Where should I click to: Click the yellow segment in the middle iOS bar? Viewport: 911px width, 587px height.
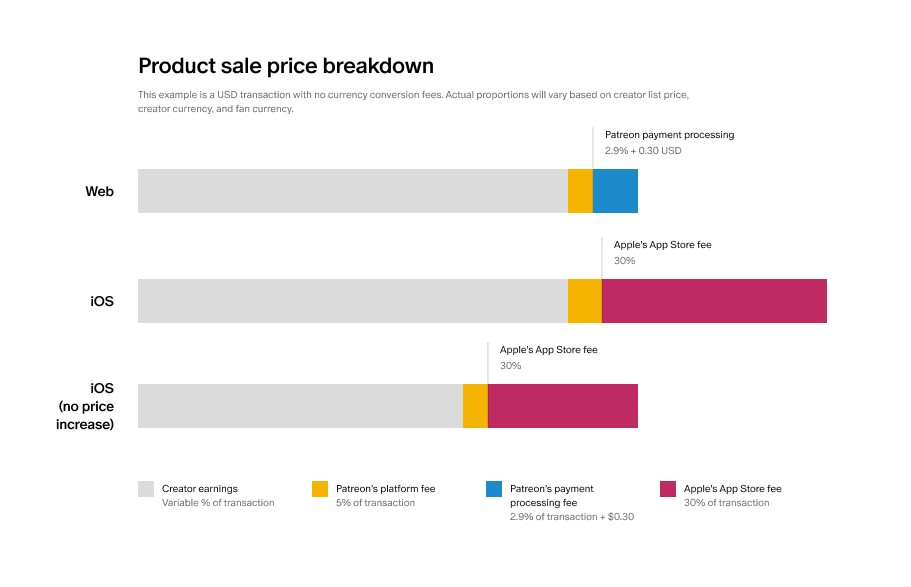coord(585,301)
